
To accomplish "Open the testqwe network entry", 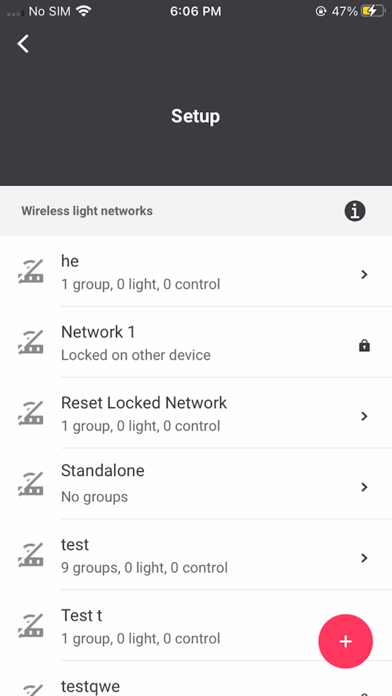I will [196, 679].
